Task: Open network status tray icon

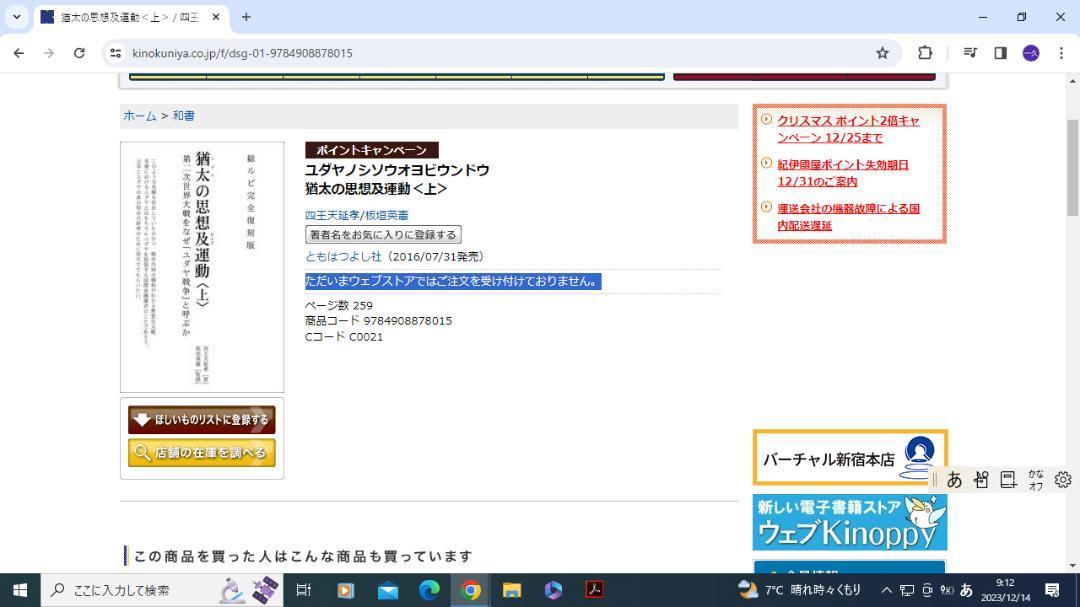Action: pyautogui.click(x=907, y=590)
